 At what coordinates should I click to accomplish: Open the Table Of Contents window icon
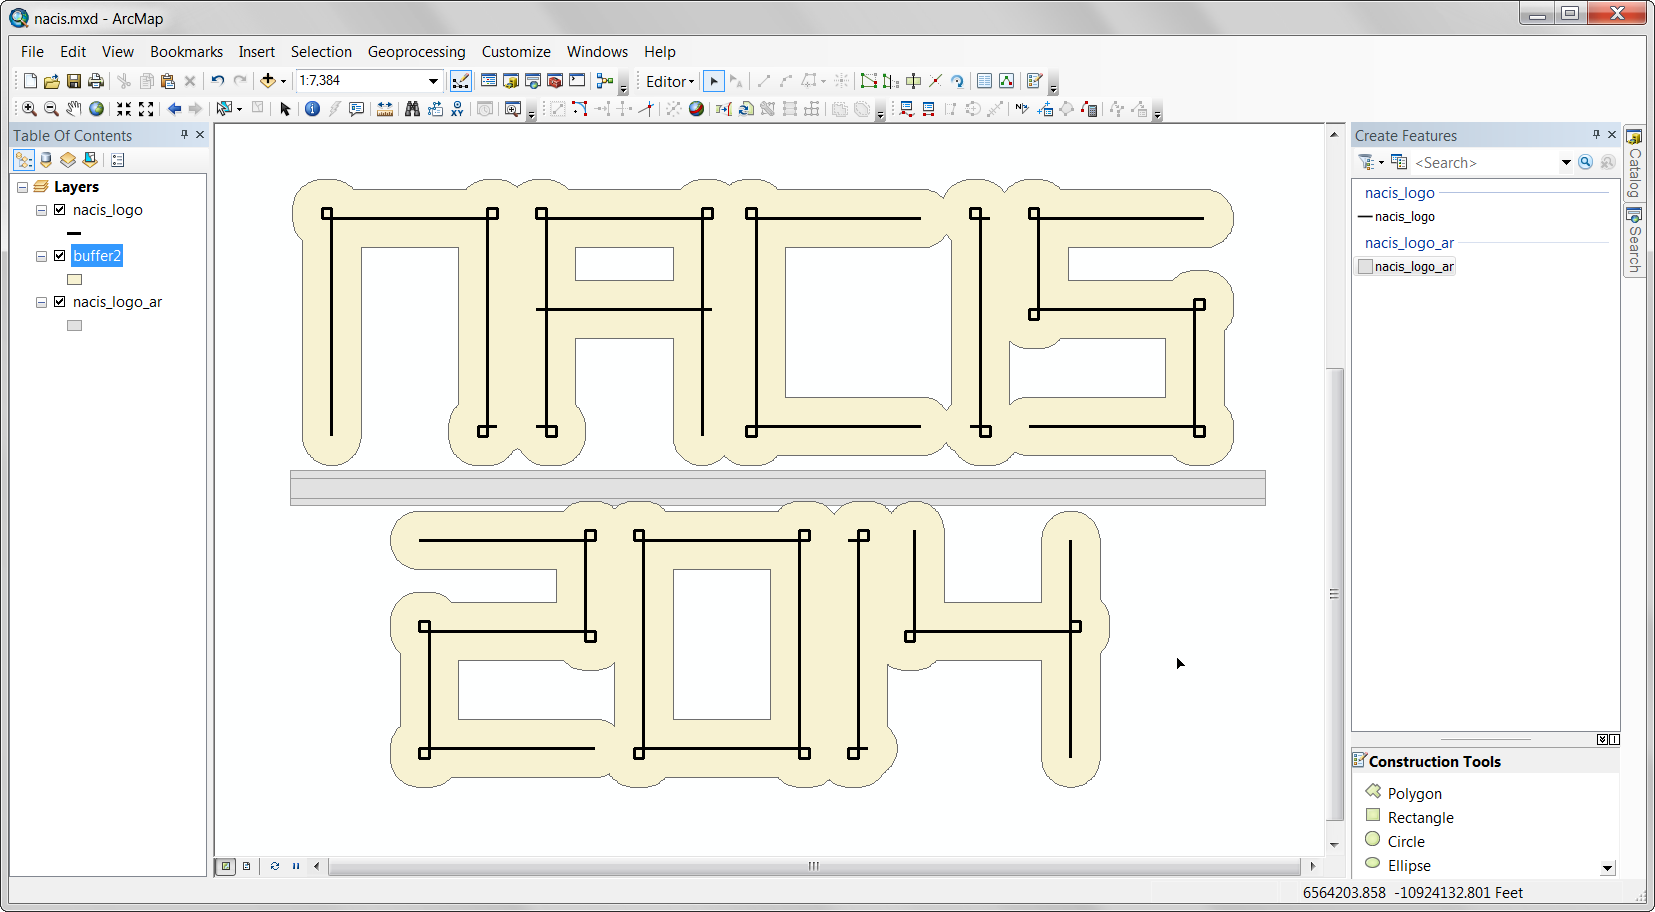coord(489,81)
